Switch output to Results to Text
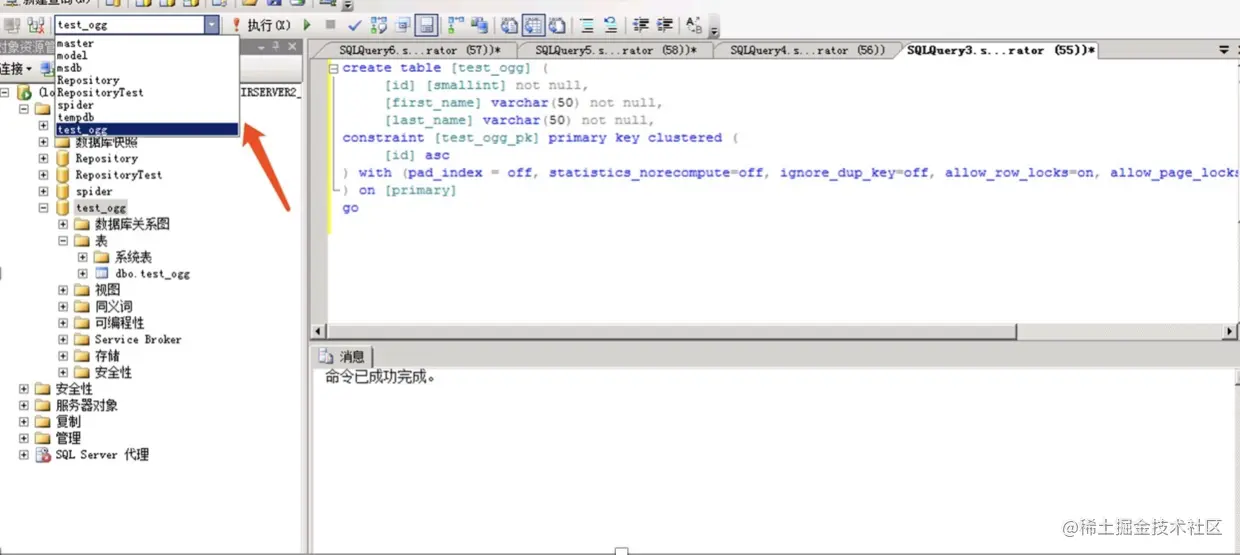 click(510, 25)
